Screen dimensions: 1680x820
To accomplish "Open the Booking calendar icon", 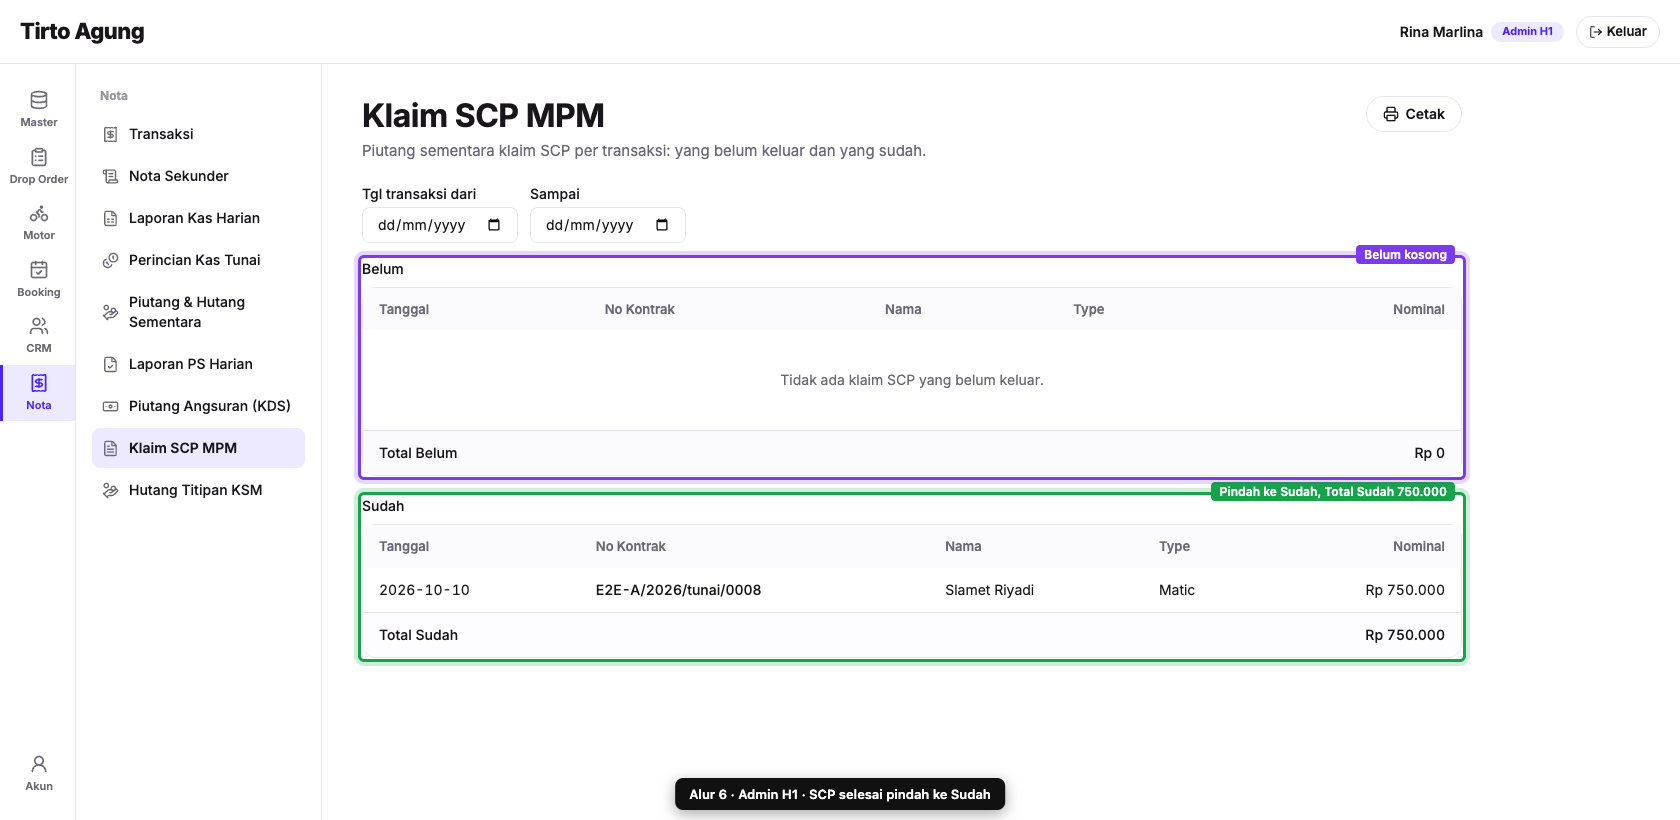I will (39, 270).
